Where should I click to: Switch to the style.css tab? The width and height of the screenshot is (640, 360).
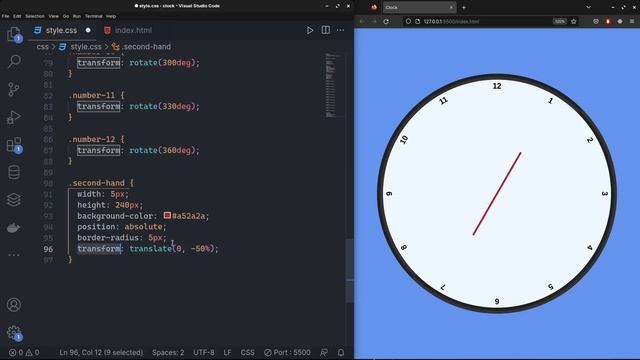[61, 30]
